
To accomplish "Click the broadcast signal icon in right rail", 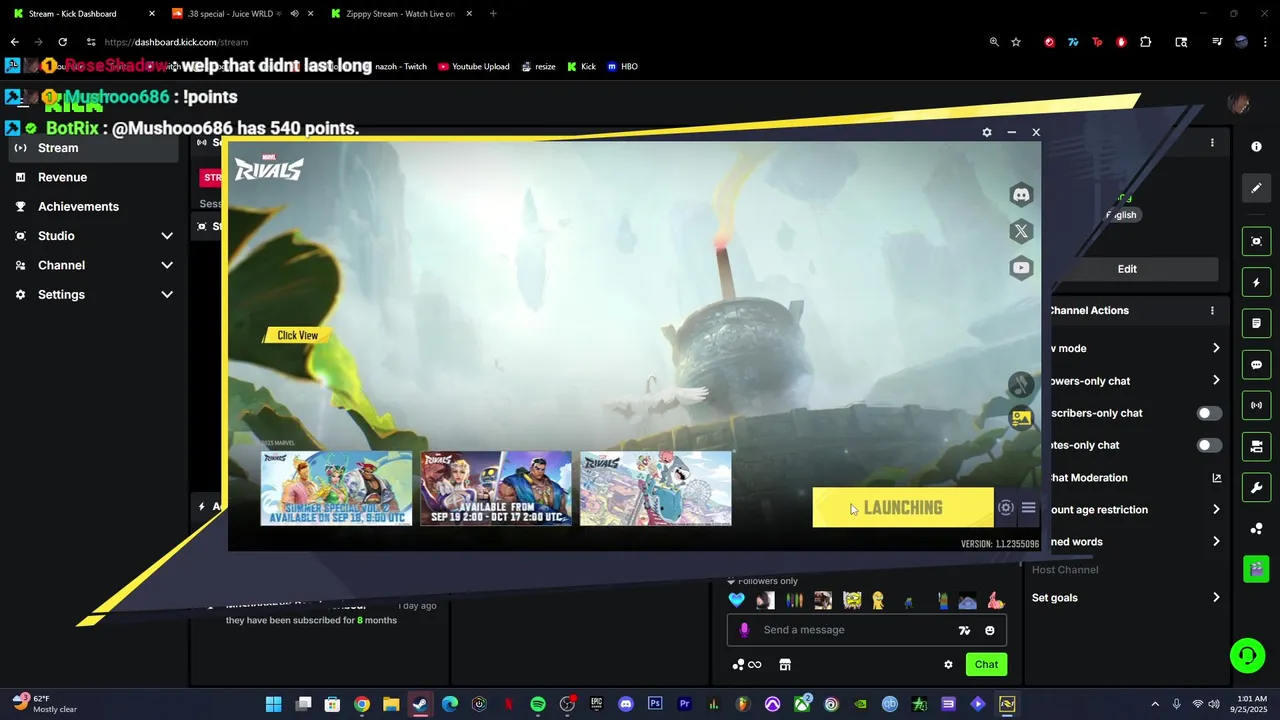I will pyautogui.click(x=1257, y=405).
